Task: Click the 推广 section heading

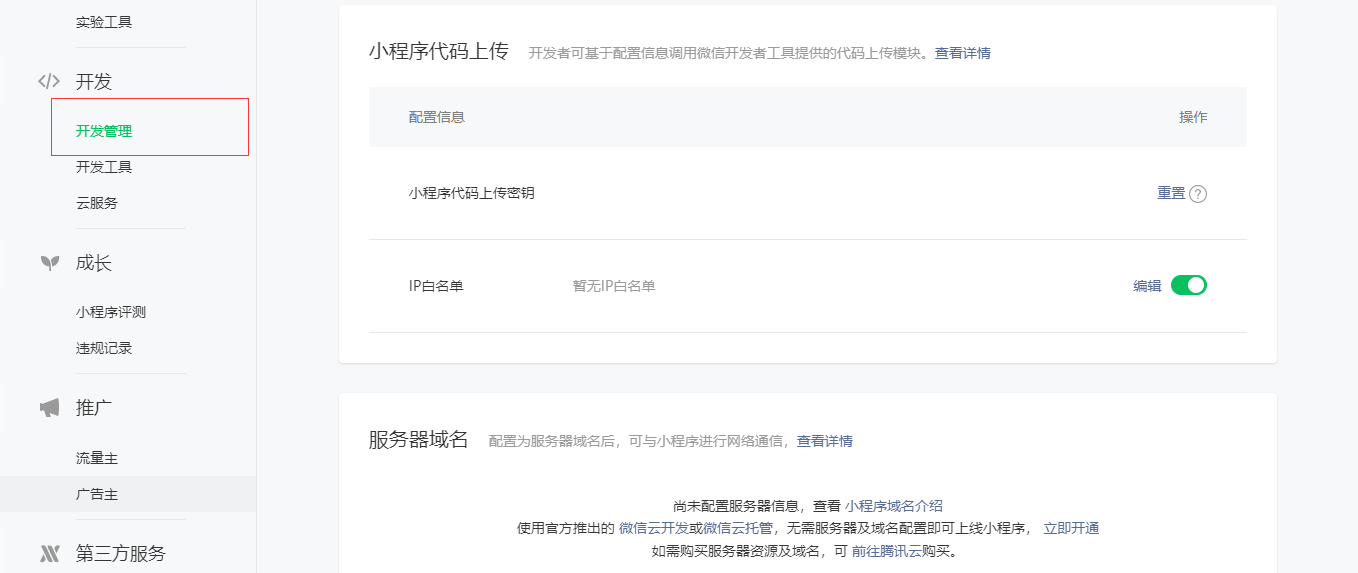Action: tap(94, 408)
